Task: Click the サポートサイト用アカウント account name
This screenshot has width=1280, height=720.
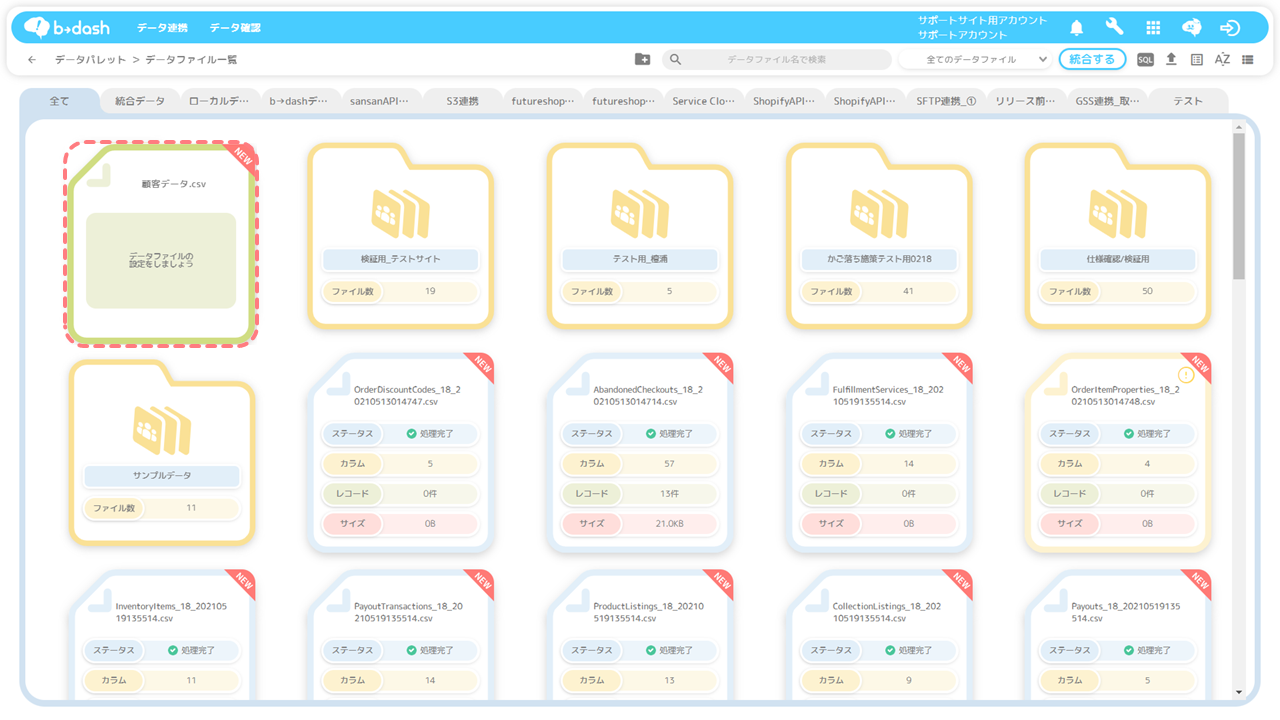Action: click(x=982, y=20)
